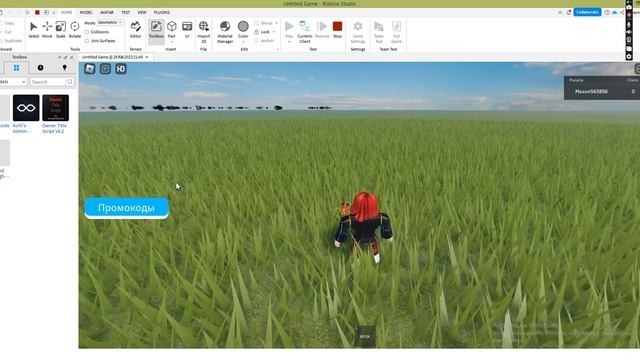The height and width of the screenshot is (360, 640).
Task: Activate the Scale tool
Action: click(x=60, y=30)
